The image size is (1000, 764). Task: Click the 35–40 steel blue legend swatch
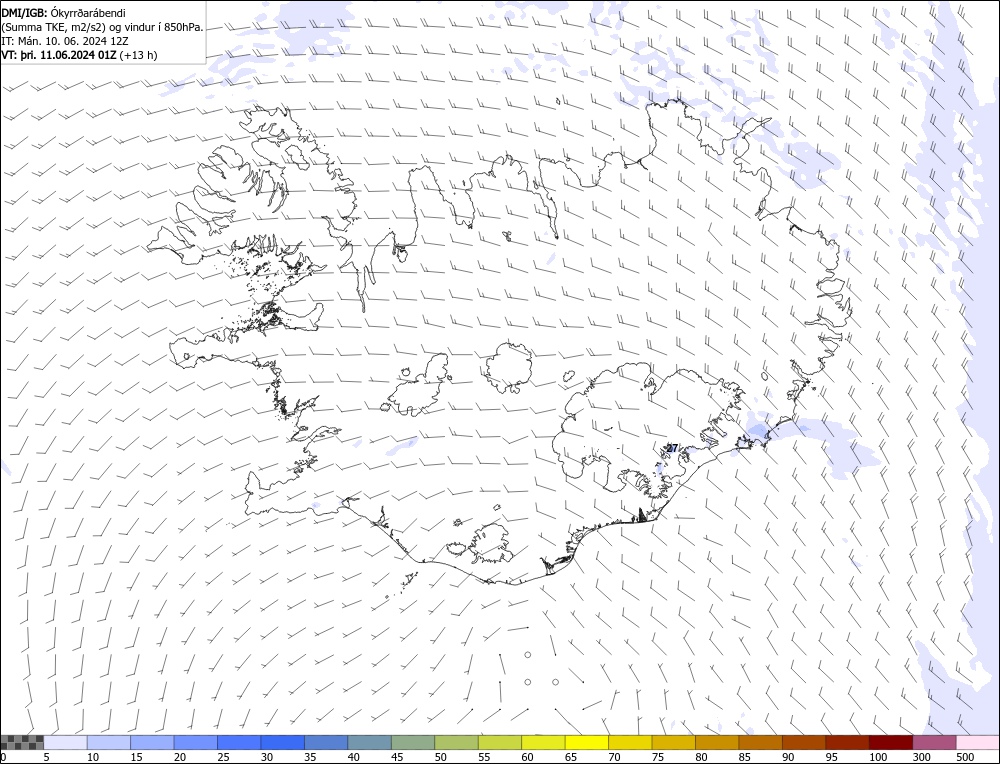click(326, 742)
